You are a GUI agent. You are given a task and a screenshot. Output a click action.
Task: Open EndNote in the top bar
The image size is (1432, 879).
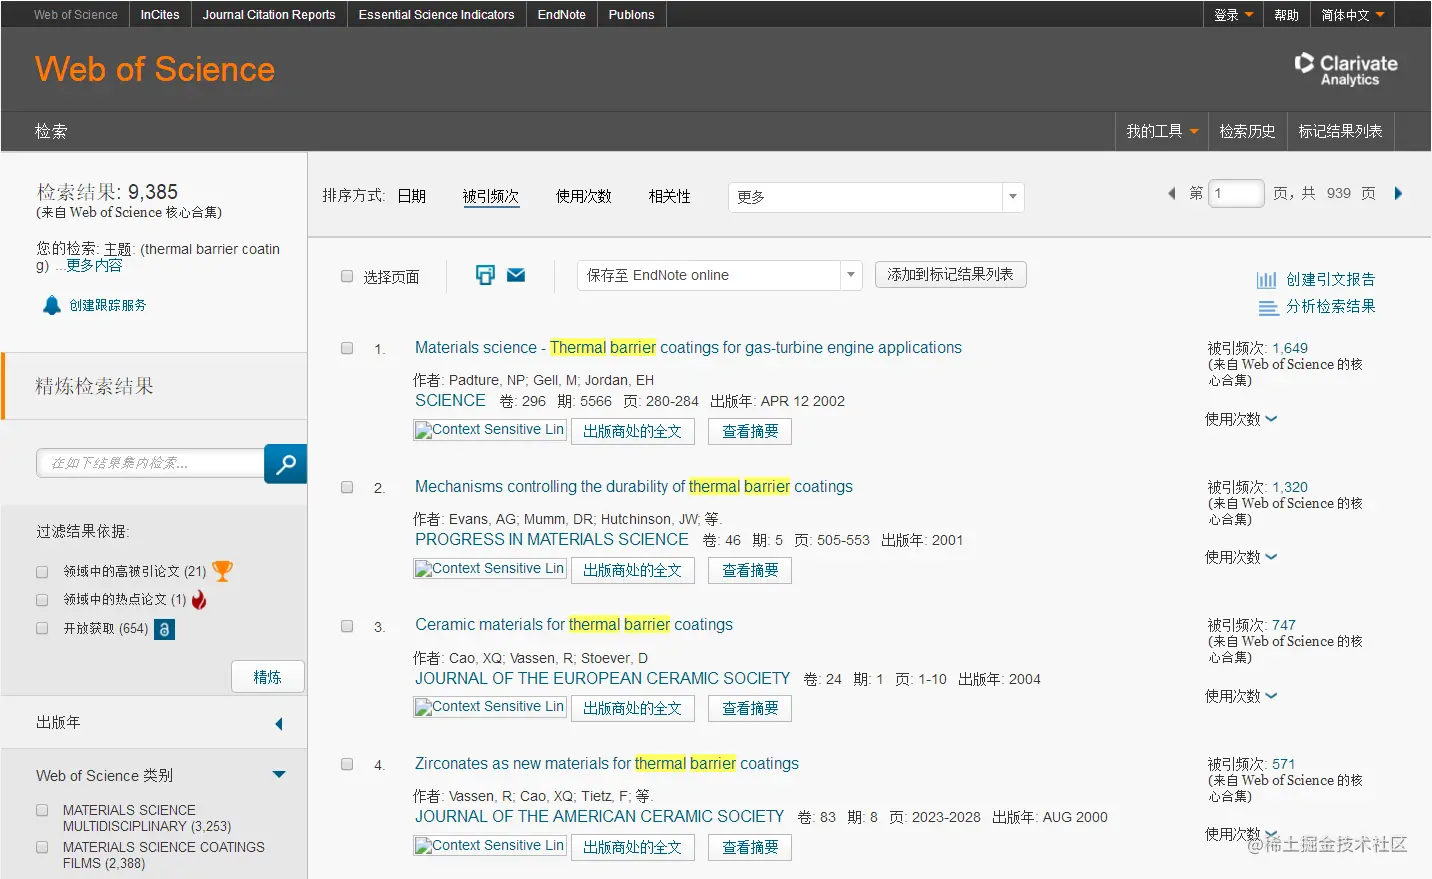click(x=562, y=15)
